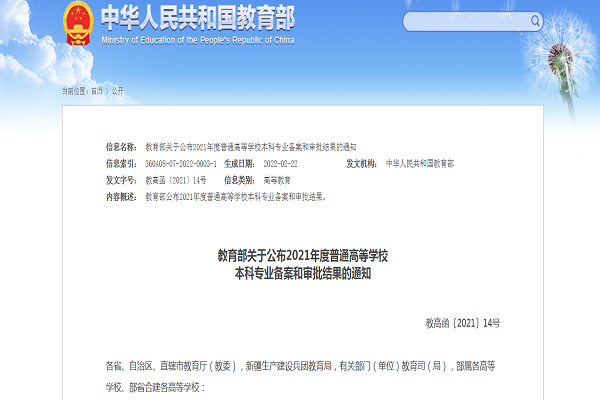
Task: Select the date 2022-02-22
Action: coord(280,164)
